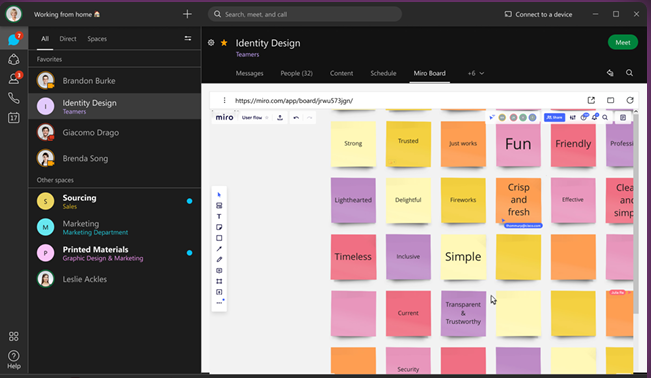The width and height of the screenshot is (651, 378).
Task: Click the green Meet button
Action: tap(623, 42)
